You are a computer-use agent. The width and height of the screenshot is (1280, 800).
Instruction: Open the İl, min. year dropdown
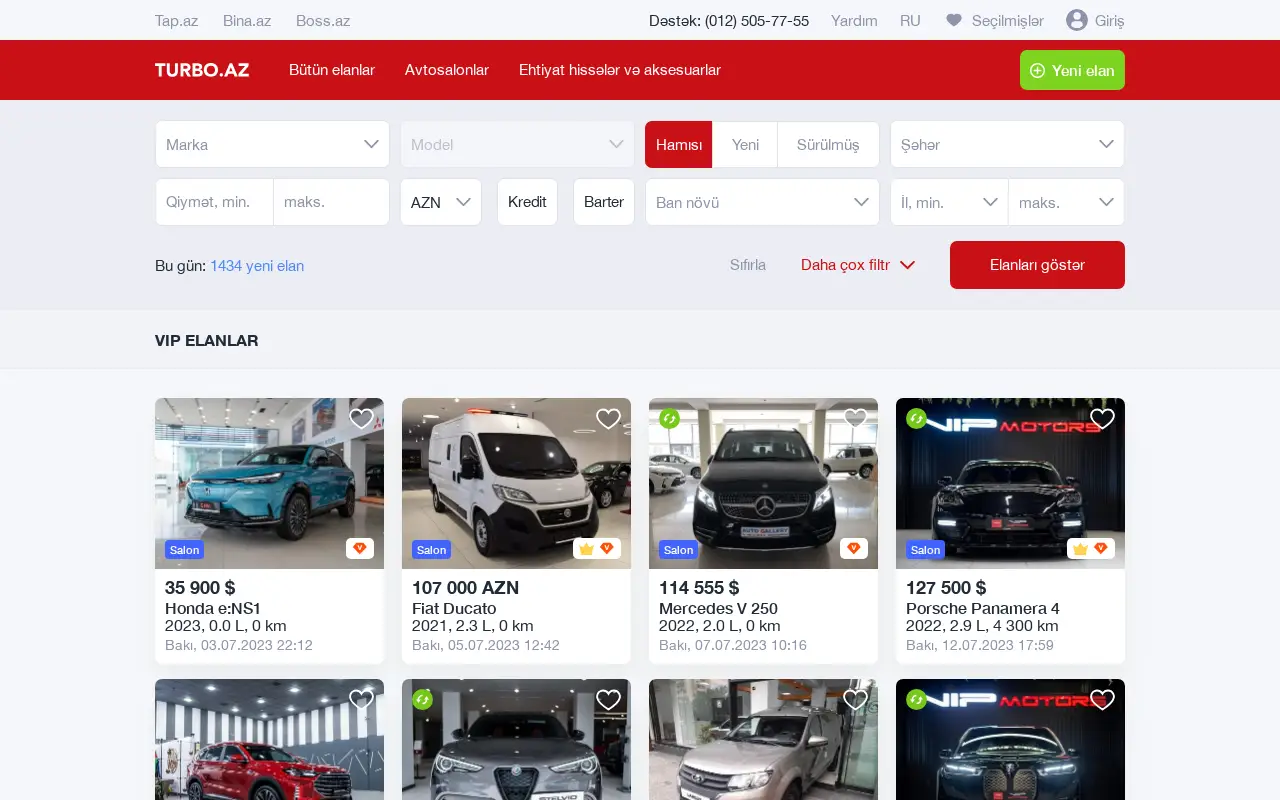tap(949, 202)
